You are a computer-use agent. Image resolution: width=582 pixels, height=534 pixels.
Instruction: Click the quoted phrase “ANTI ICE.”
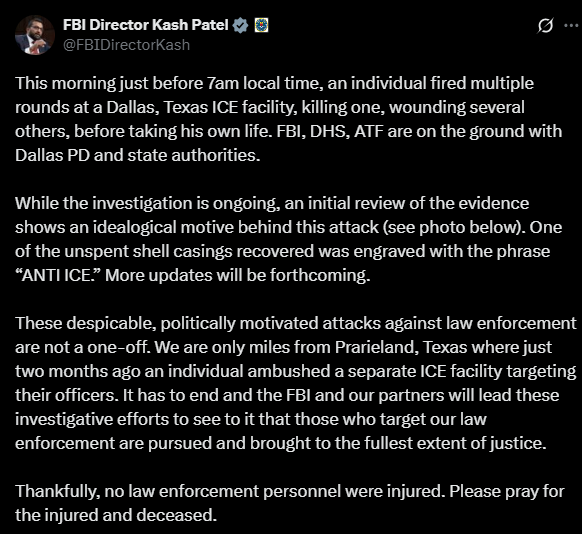58,275
